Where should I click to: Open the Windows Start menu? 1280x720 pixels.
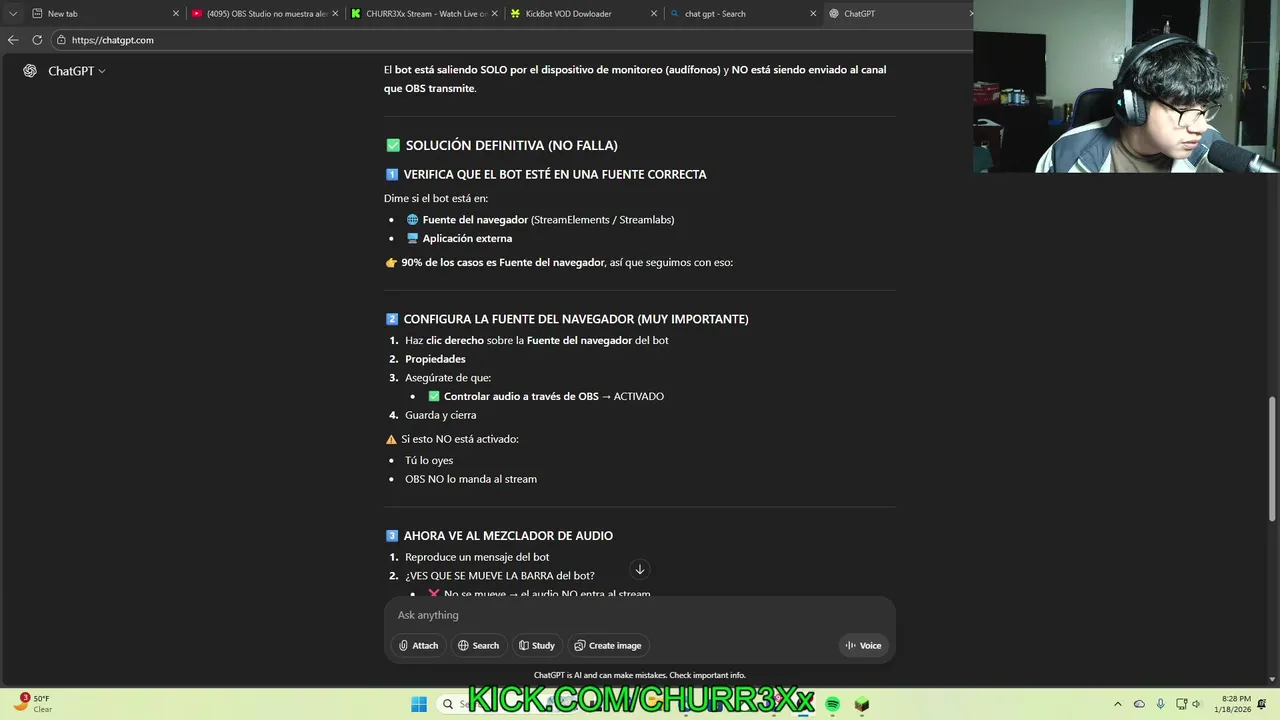pos(419,704)
